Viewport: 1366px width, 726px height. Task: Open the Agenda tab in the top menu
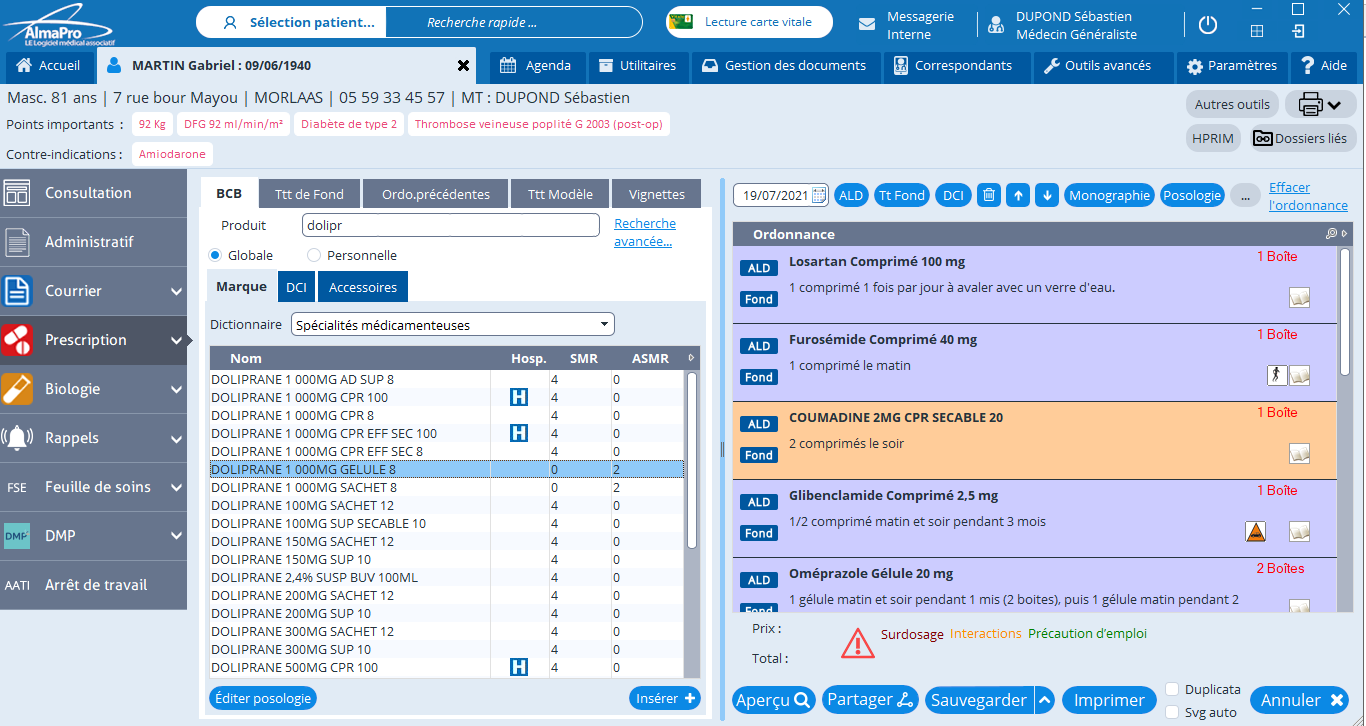coord(536,66)
